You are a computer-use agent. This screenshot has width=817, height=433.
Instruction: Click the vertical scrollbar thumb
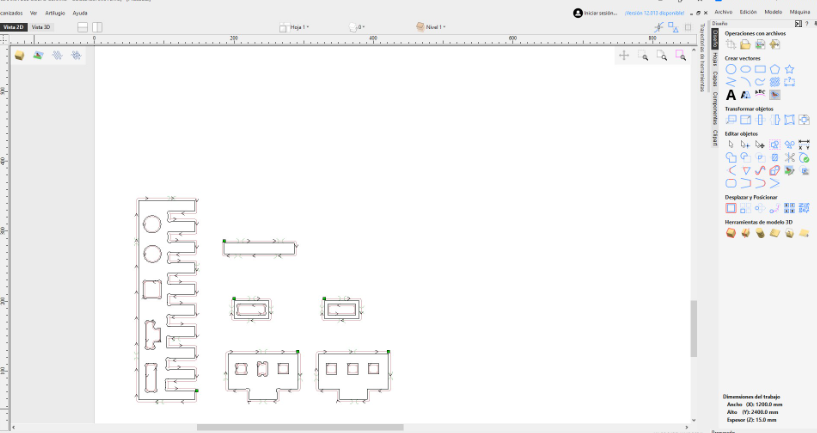(x=694, y=329)
